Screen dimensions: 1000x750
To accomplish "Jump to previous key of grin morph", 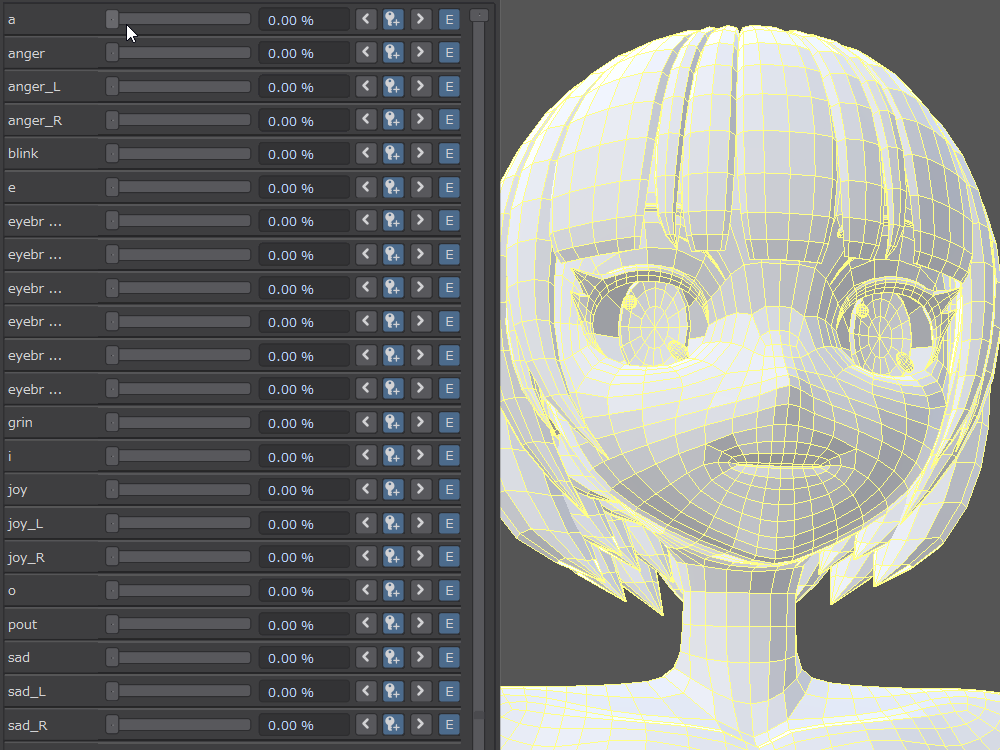I will pyautogui.click(x=366, y=423).
